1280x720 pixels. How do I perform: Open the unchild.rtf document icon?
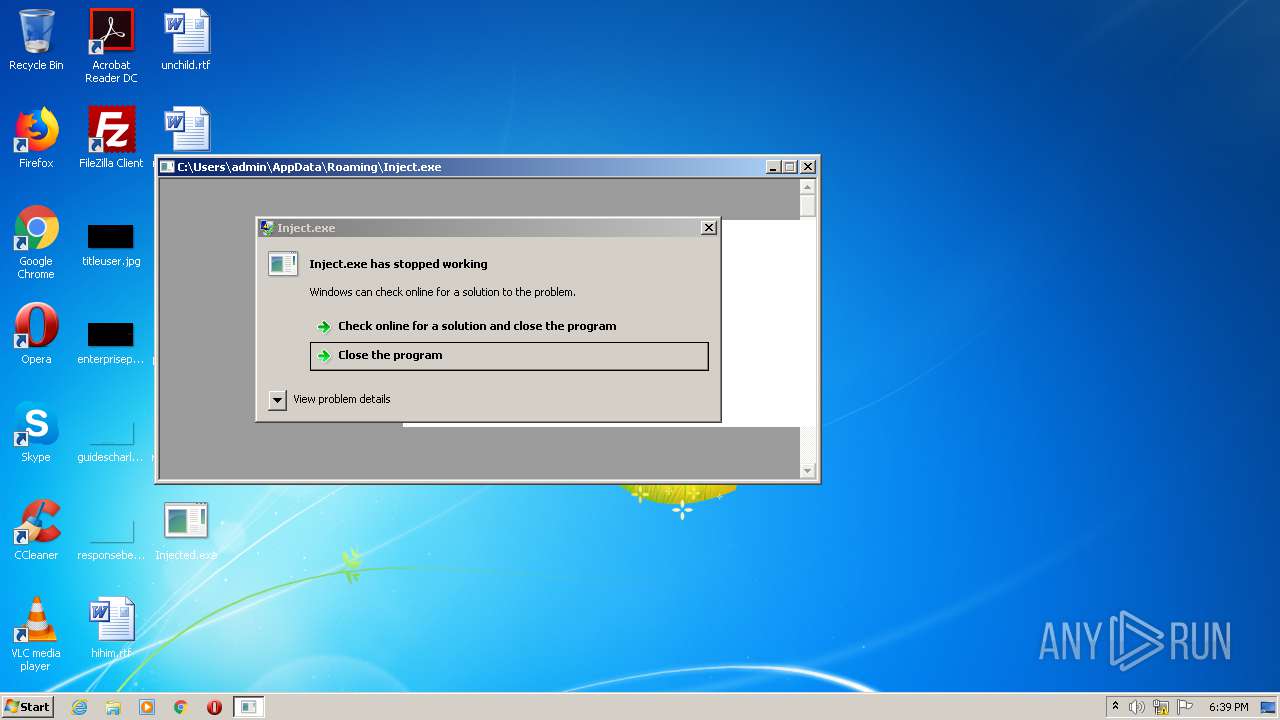pos(186,41)
